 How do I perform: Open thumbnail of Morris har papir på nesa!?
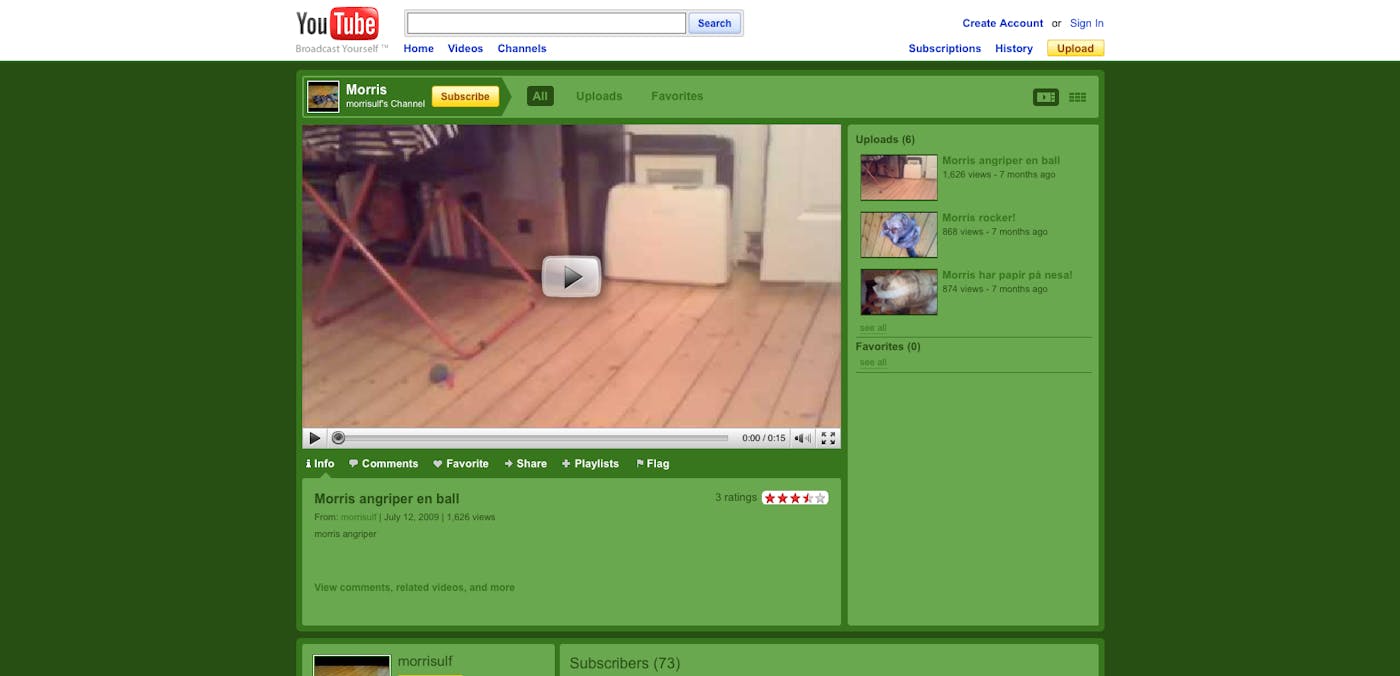tap(899, 292)
